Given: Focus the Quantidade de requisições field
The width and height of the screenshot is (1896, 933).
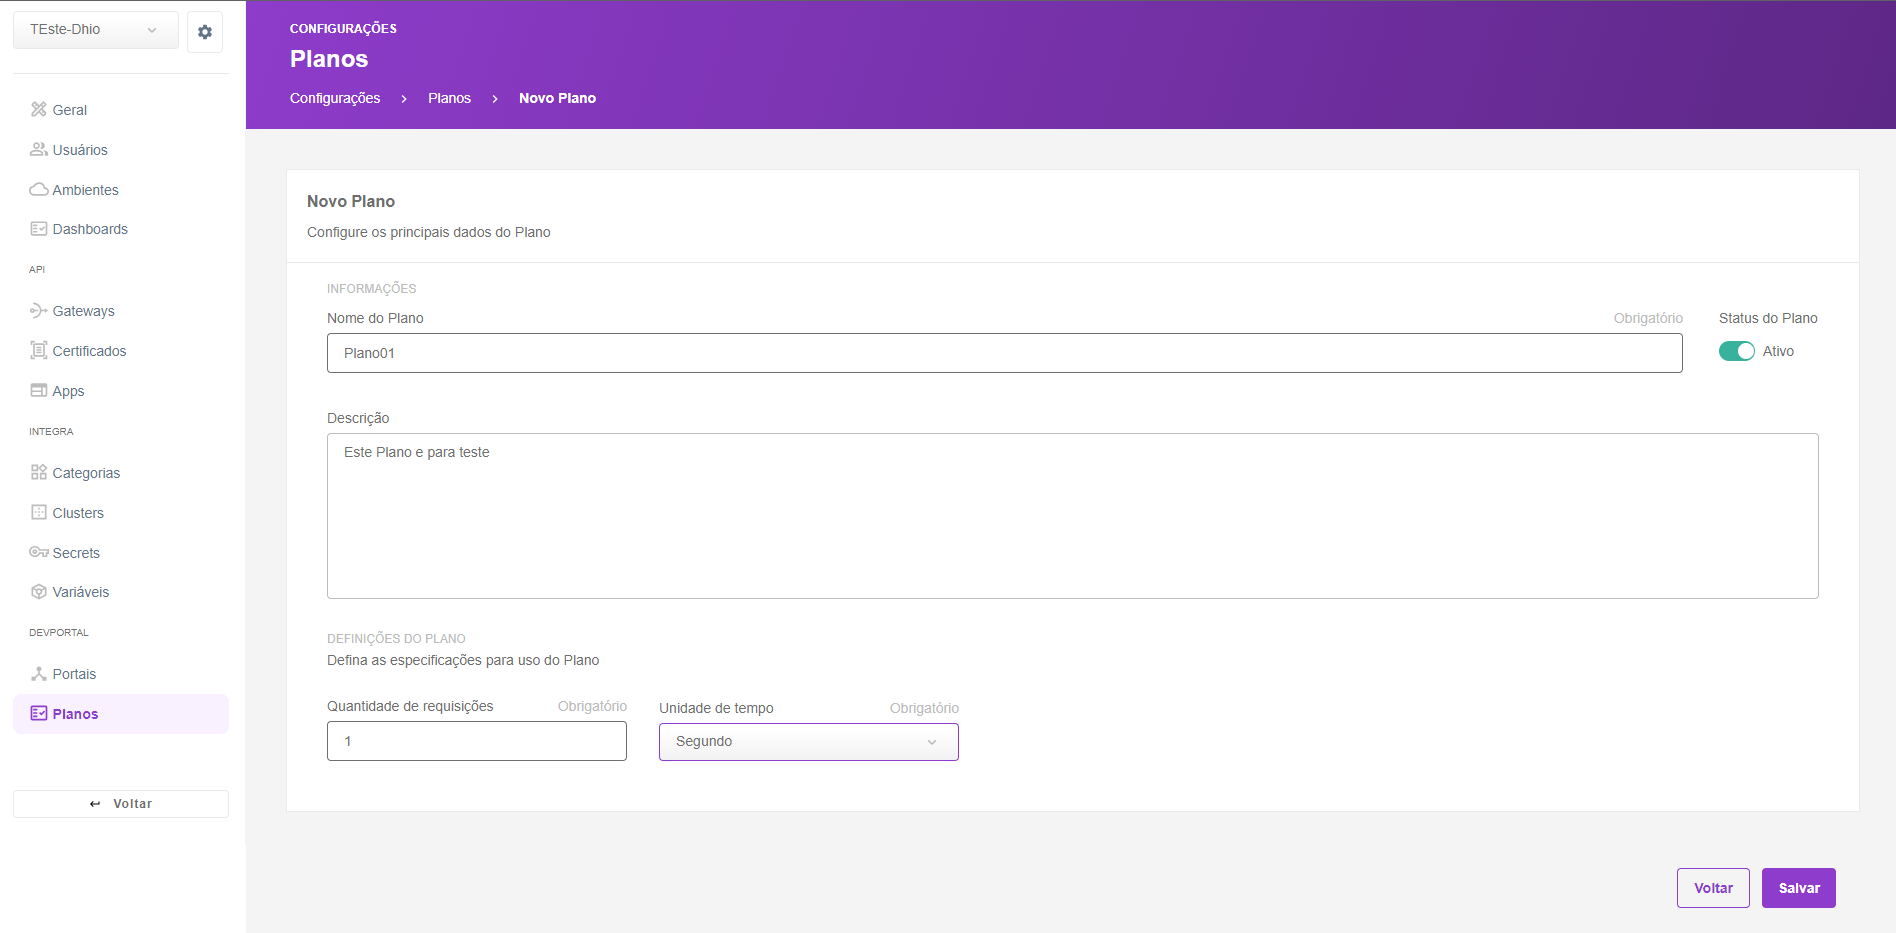Looking at the screenshot, I should [477, 741].
